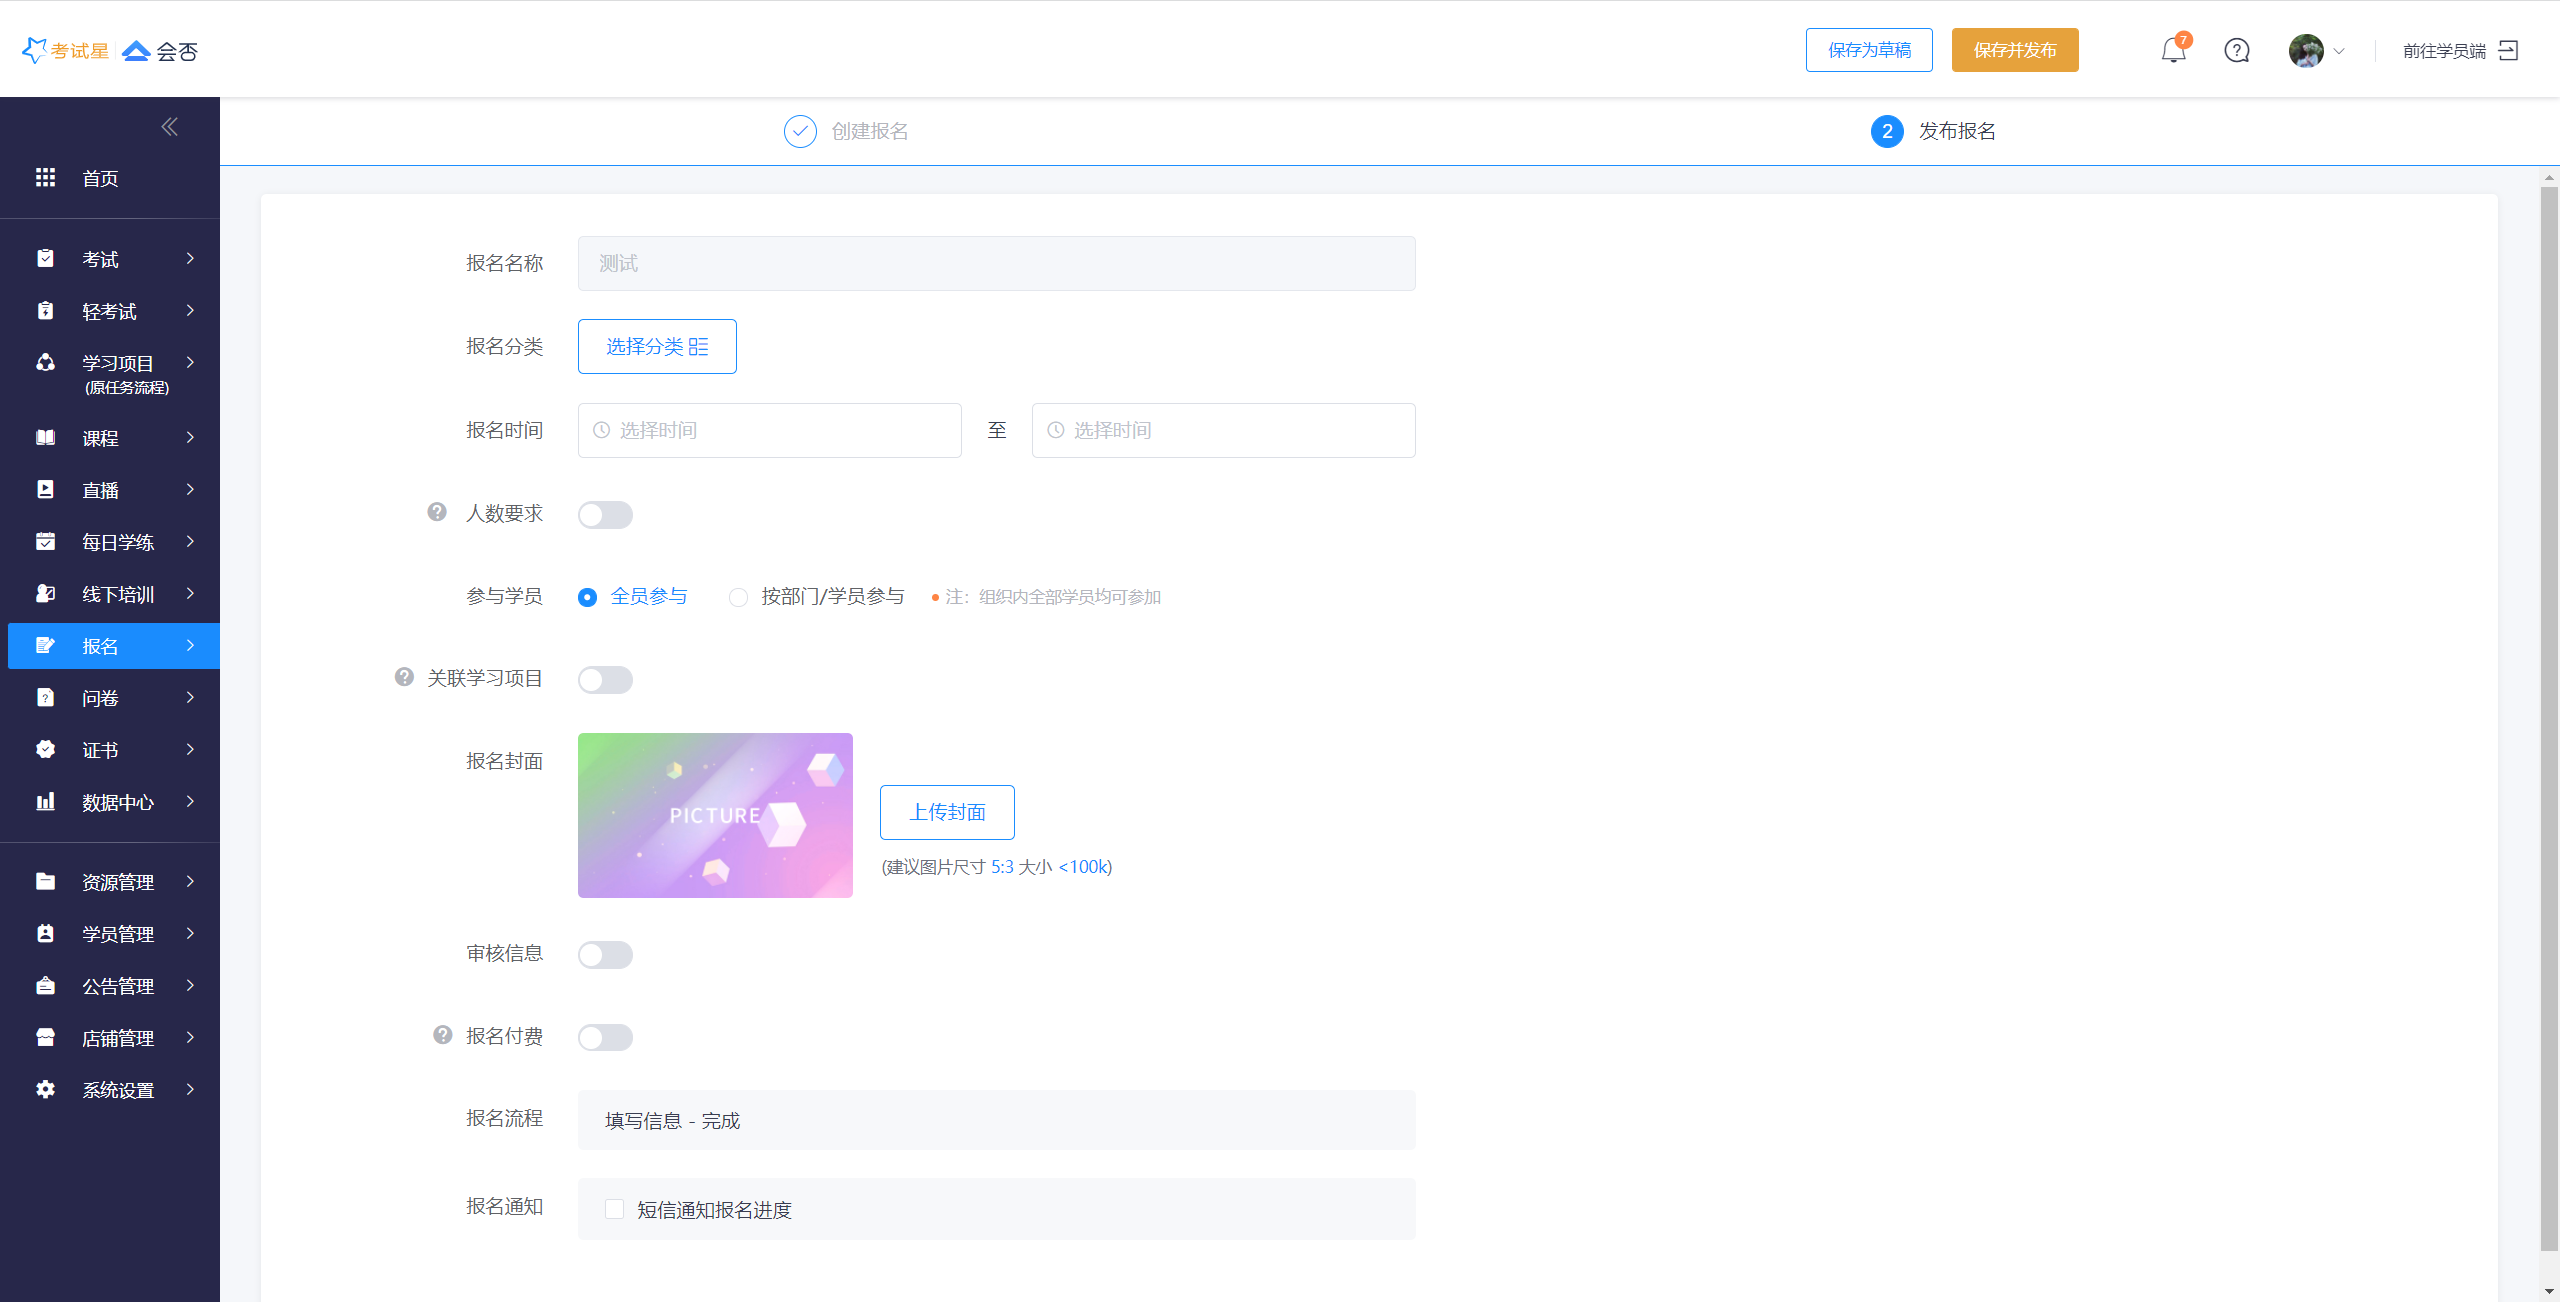Image resolution: width=2560 pixels, height=1302 pixels.
Task: Open user avatar dropdown arrow
Action: click(x=2338, y=50)
